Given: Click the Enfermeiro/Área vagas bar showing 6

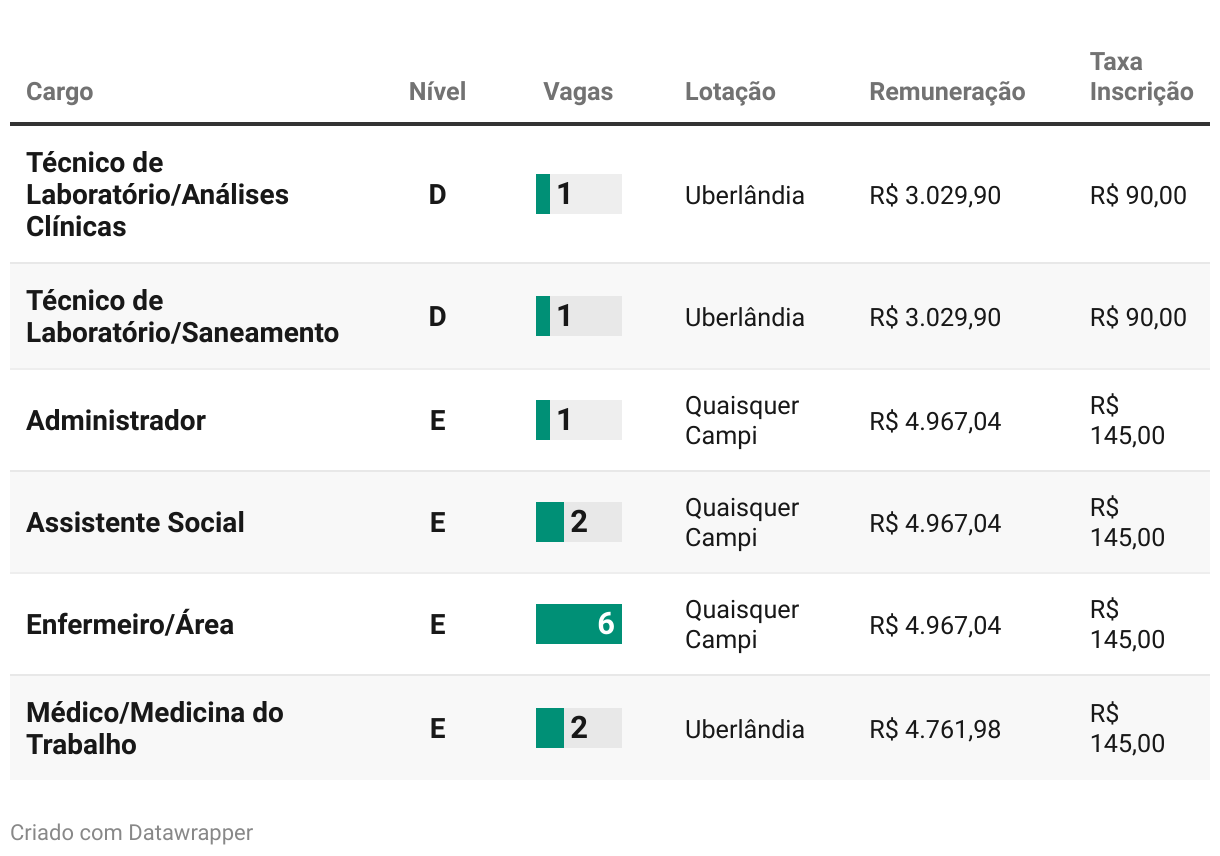Looking at the screenshot, I should tap(579, 624).
